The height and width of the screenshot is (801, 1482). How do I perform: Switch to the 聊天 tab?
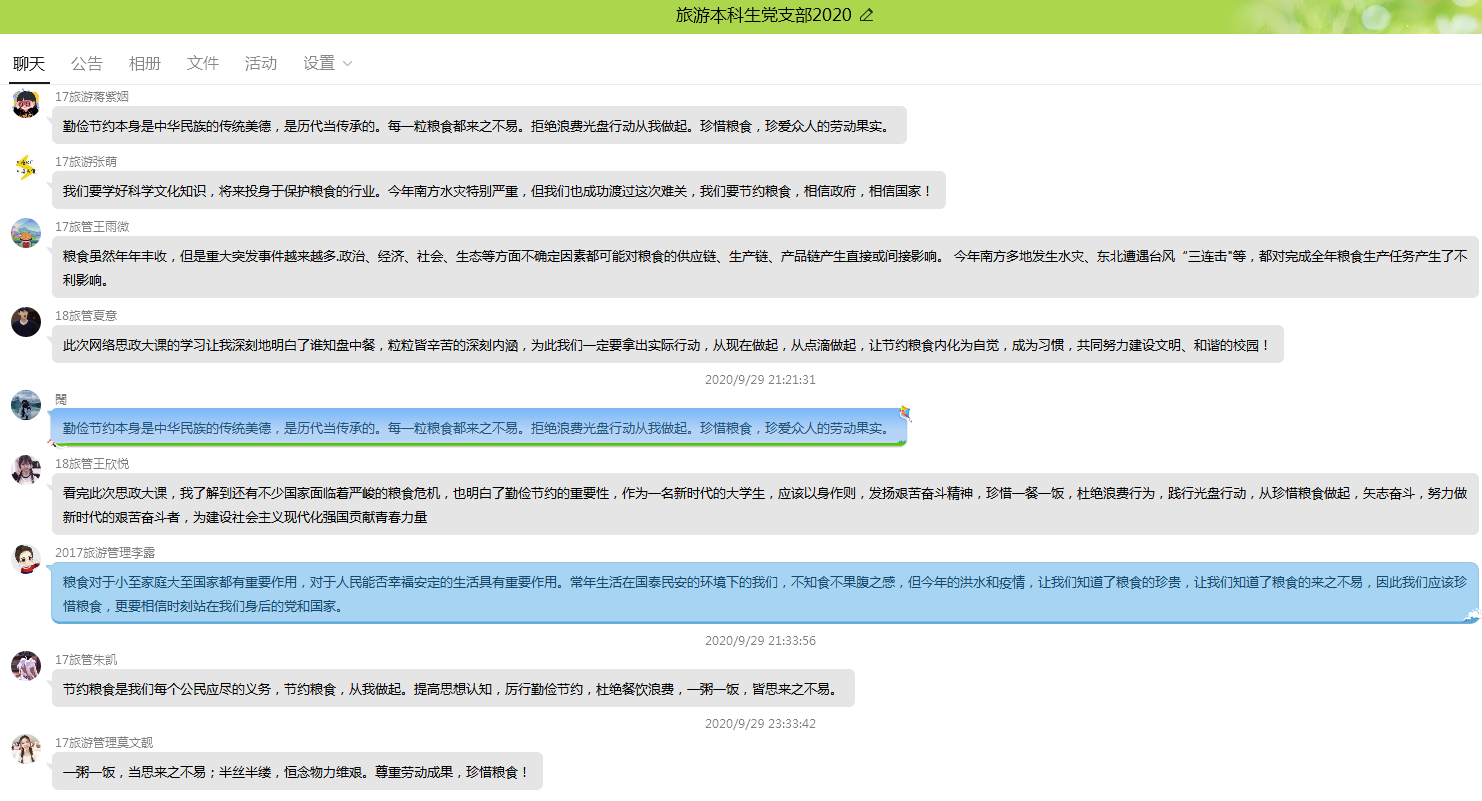29,63
